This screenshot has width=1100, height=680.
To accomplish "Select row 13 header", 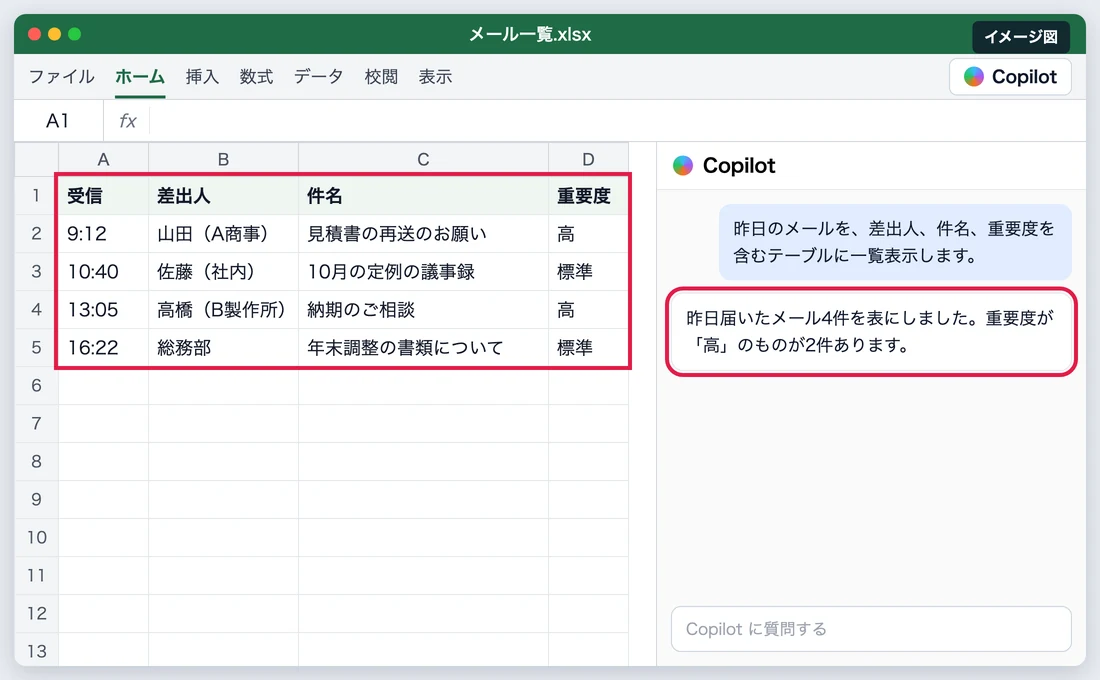I will click(36, 651).
